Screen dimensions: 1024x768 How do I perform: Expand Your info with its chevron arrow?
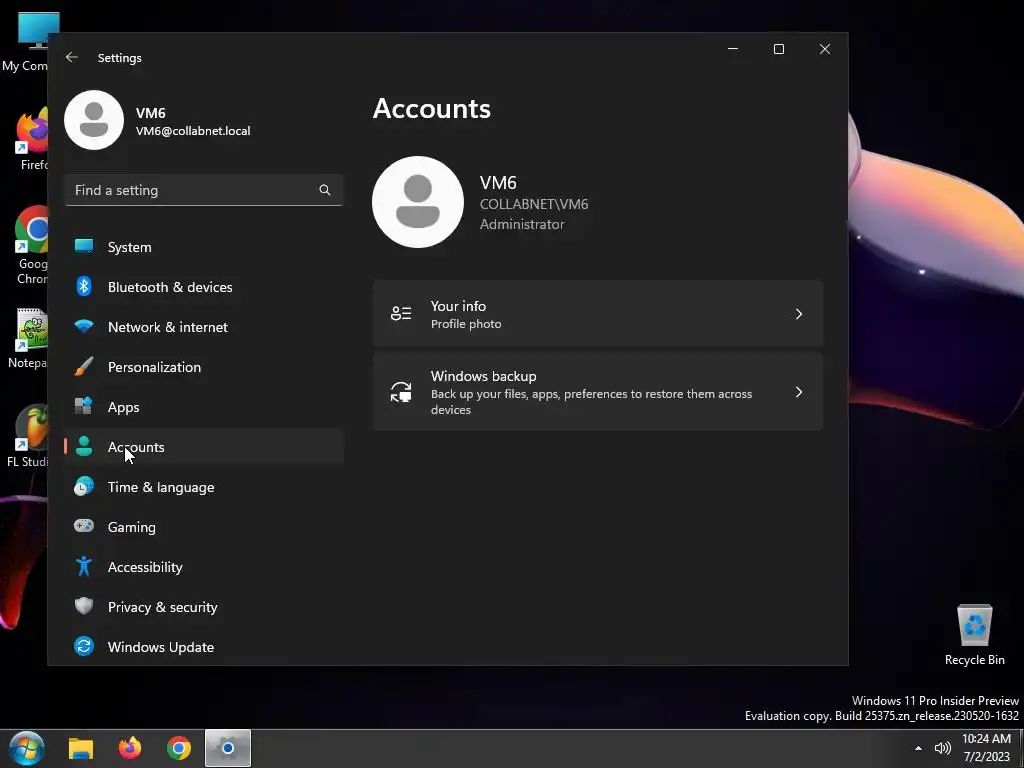(x=799, y=314)
